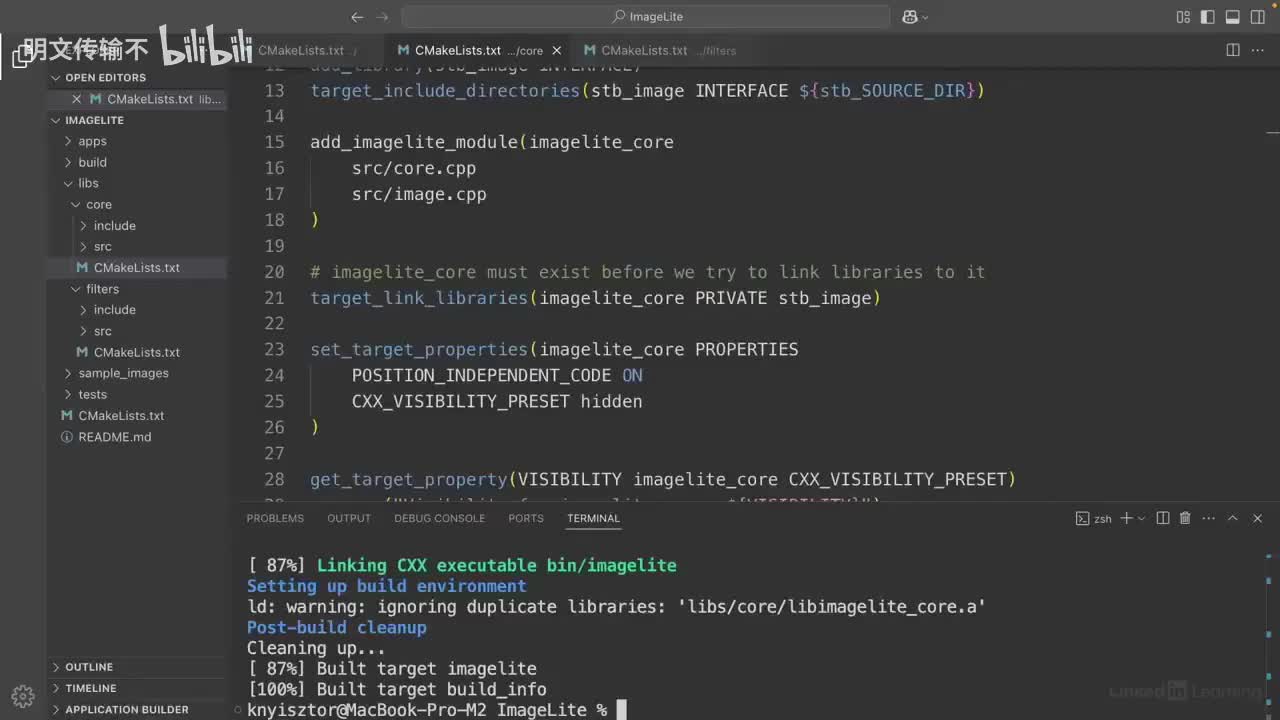This screenshot has width=1280, height=720.
Task: Click line 25 CXX_VISIBILITY_PRESET hidden
Action: [497, 401]
